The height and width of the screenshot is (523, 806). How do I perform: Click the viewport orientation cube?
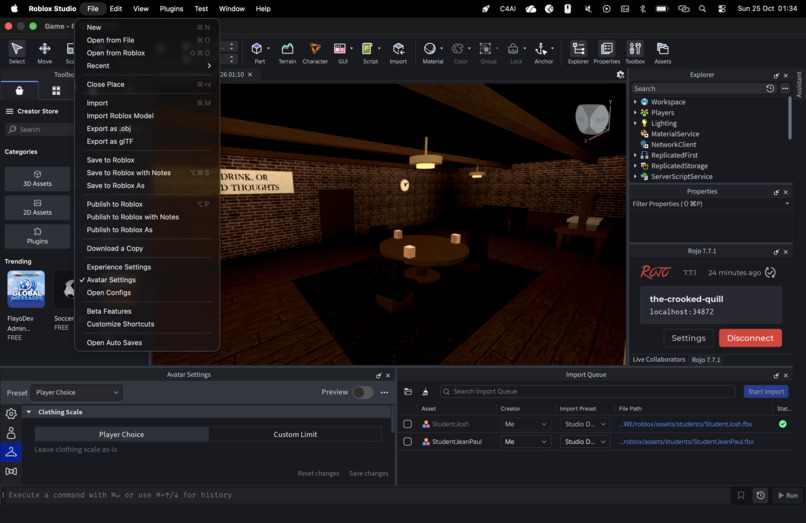click(592, 118)
